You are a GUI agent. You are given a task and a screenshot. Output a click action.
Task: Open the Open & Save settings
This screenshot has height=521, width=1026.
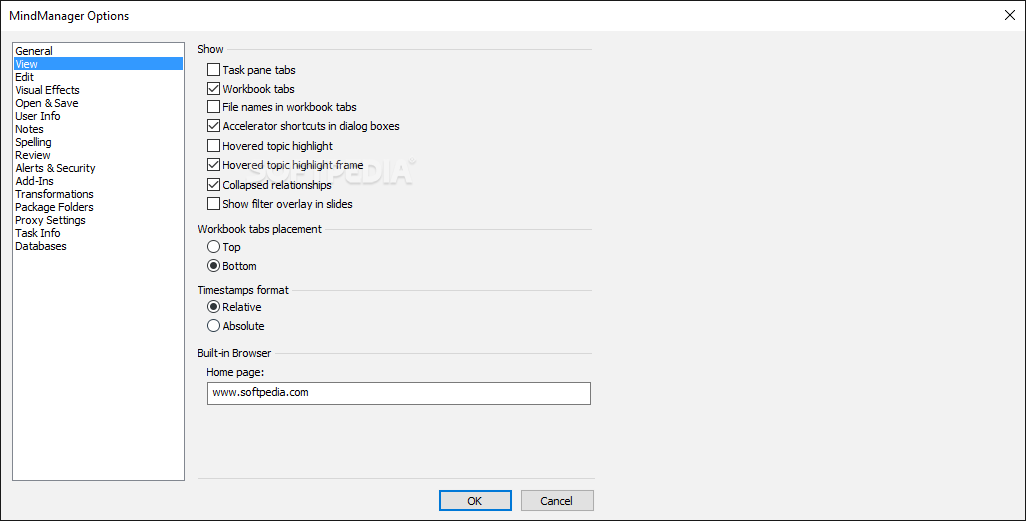click(x=46, y=103)
